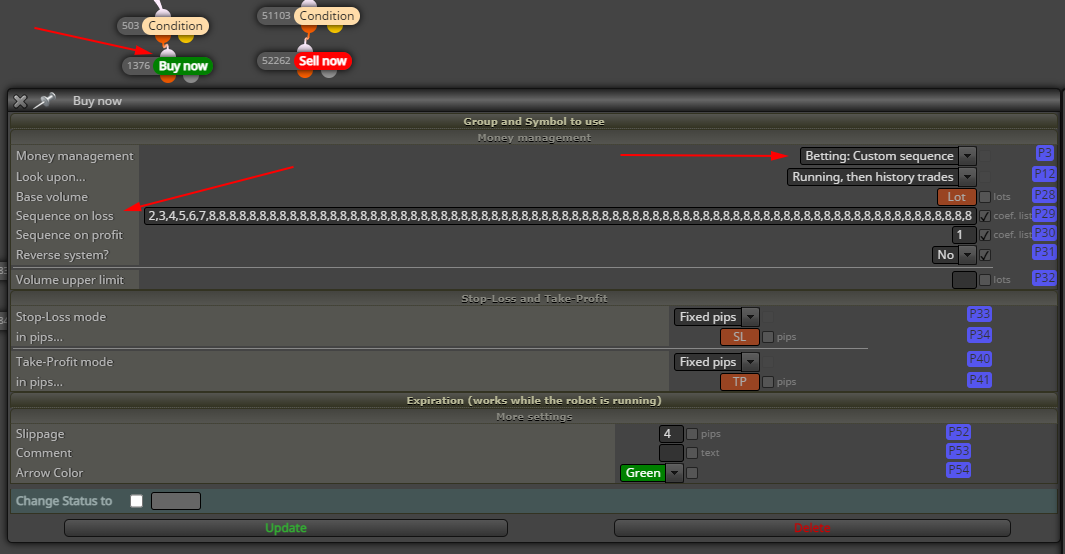Click the P3 parameter badge
Image resolution: width=1065 pixels, height=554 pixels.
1045,153
